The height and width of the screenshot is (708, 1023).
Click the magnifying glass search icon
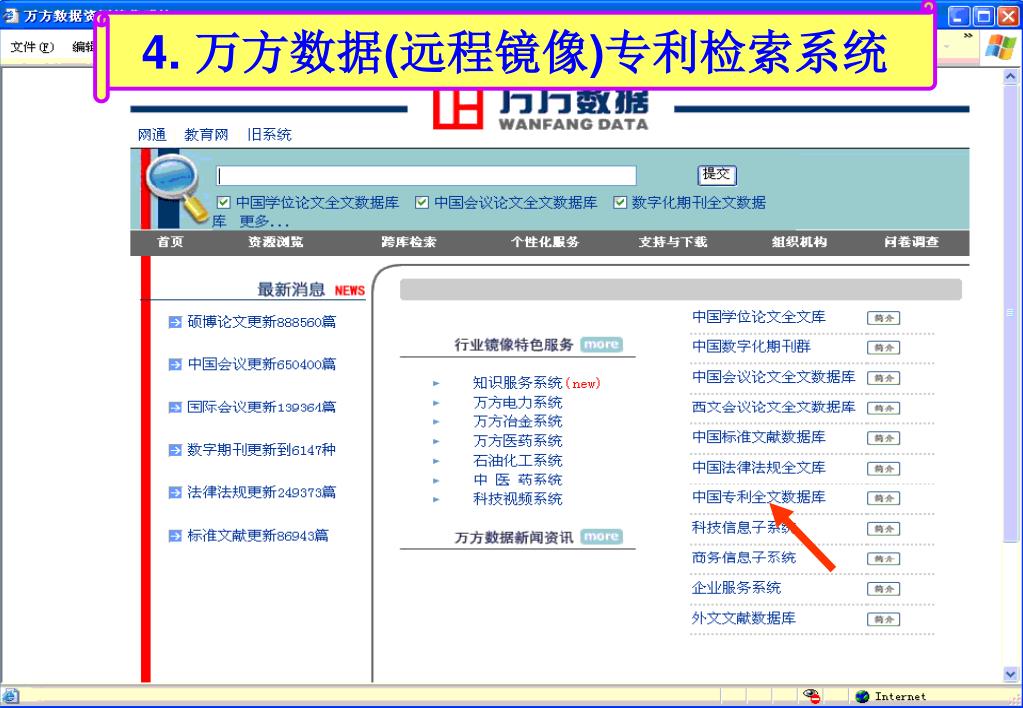pyautogui.click(x=176, y=187)
